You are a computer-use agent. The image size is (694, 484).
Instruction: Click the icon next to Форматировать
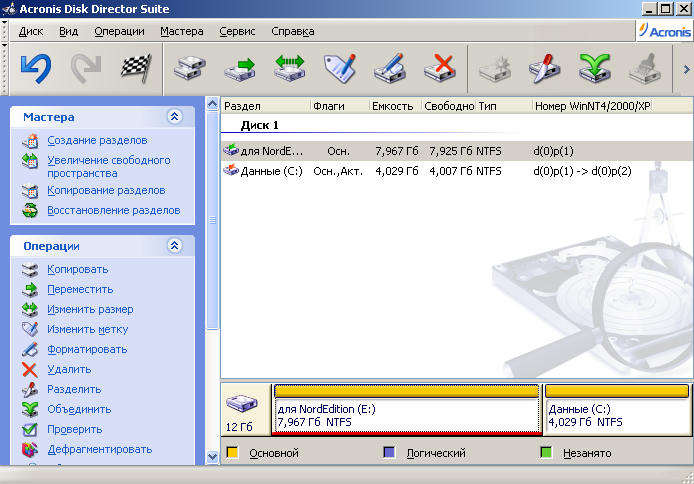point(30,350)
